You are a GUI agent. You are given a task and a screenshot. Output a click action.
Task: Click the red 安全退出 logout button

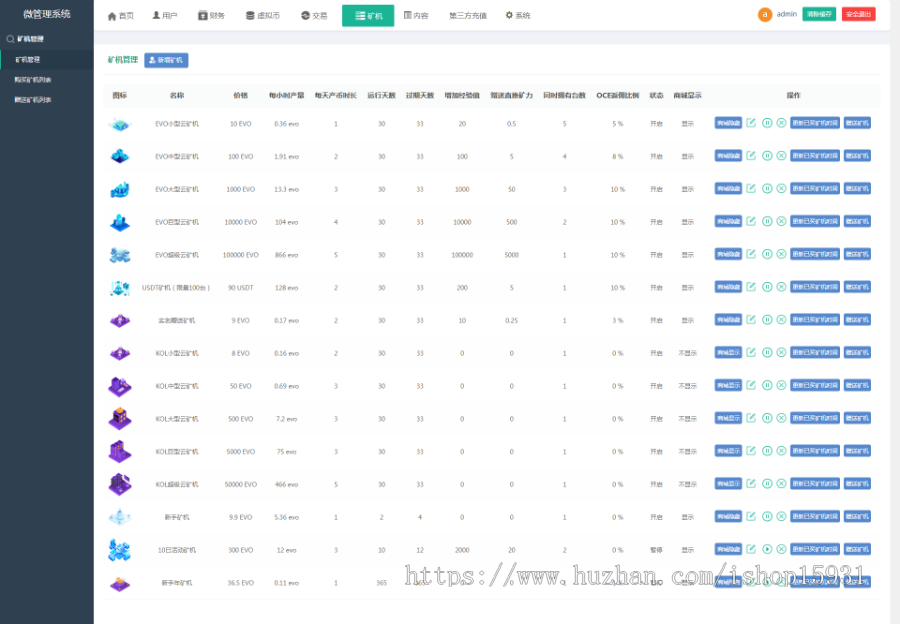click(x=858, y=15)
